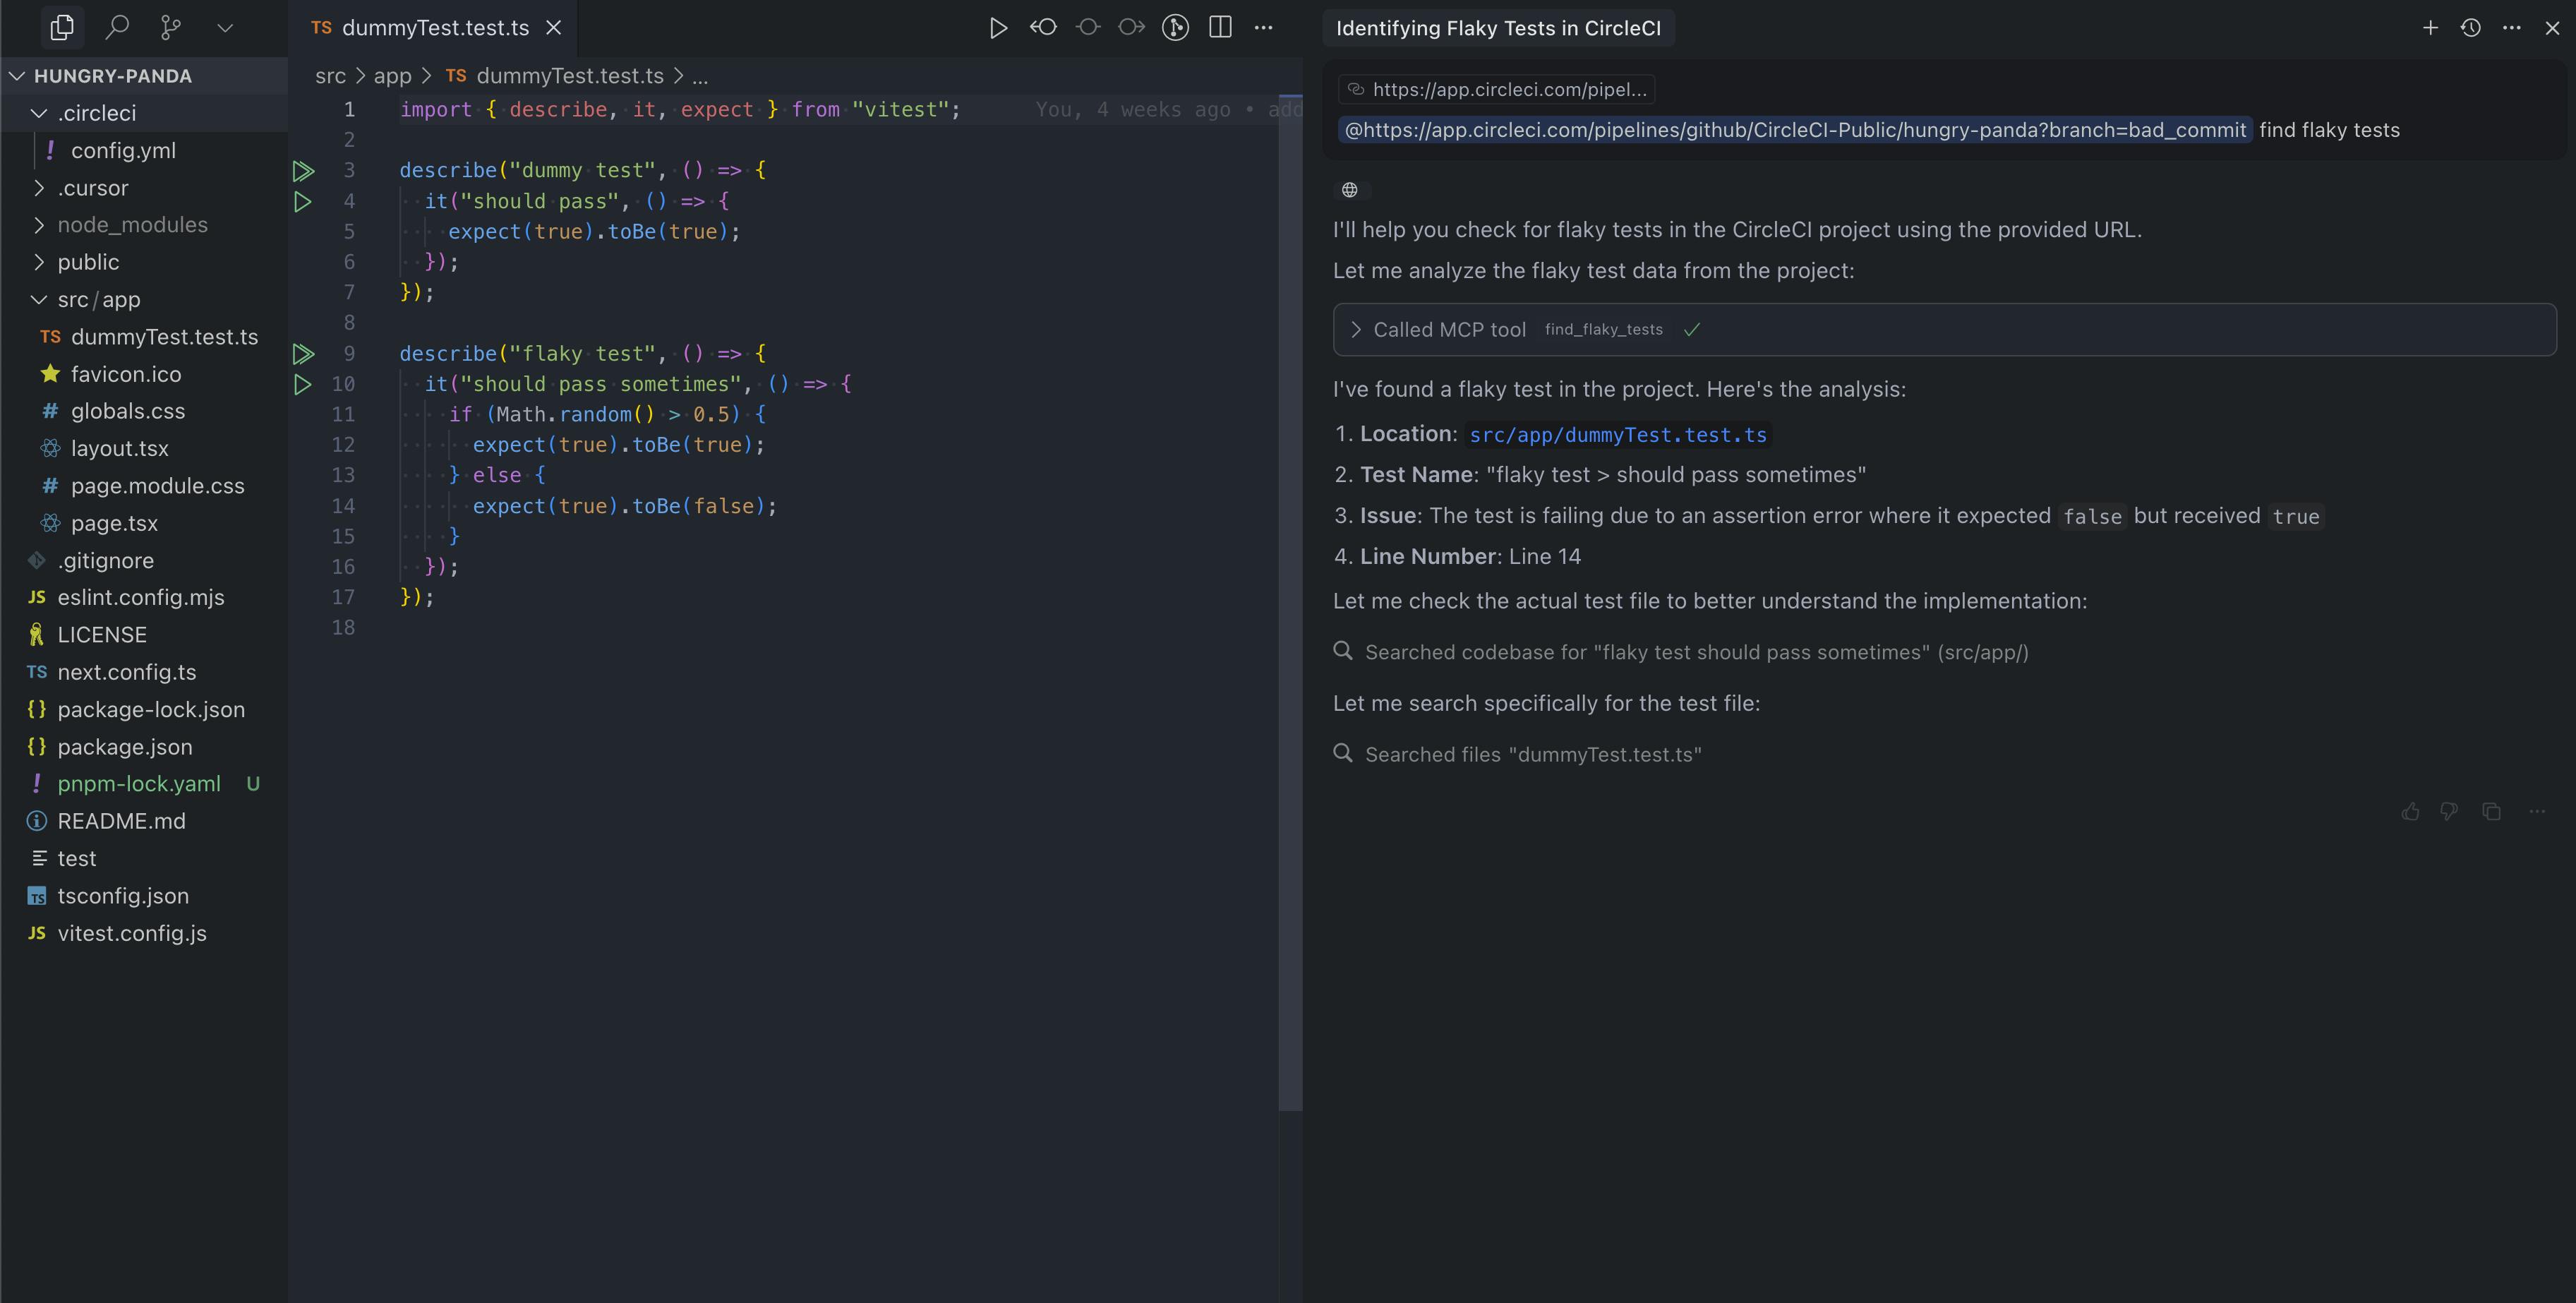
Task: Select the split editor icon in the toolbar
Action: click(1219, 27)
